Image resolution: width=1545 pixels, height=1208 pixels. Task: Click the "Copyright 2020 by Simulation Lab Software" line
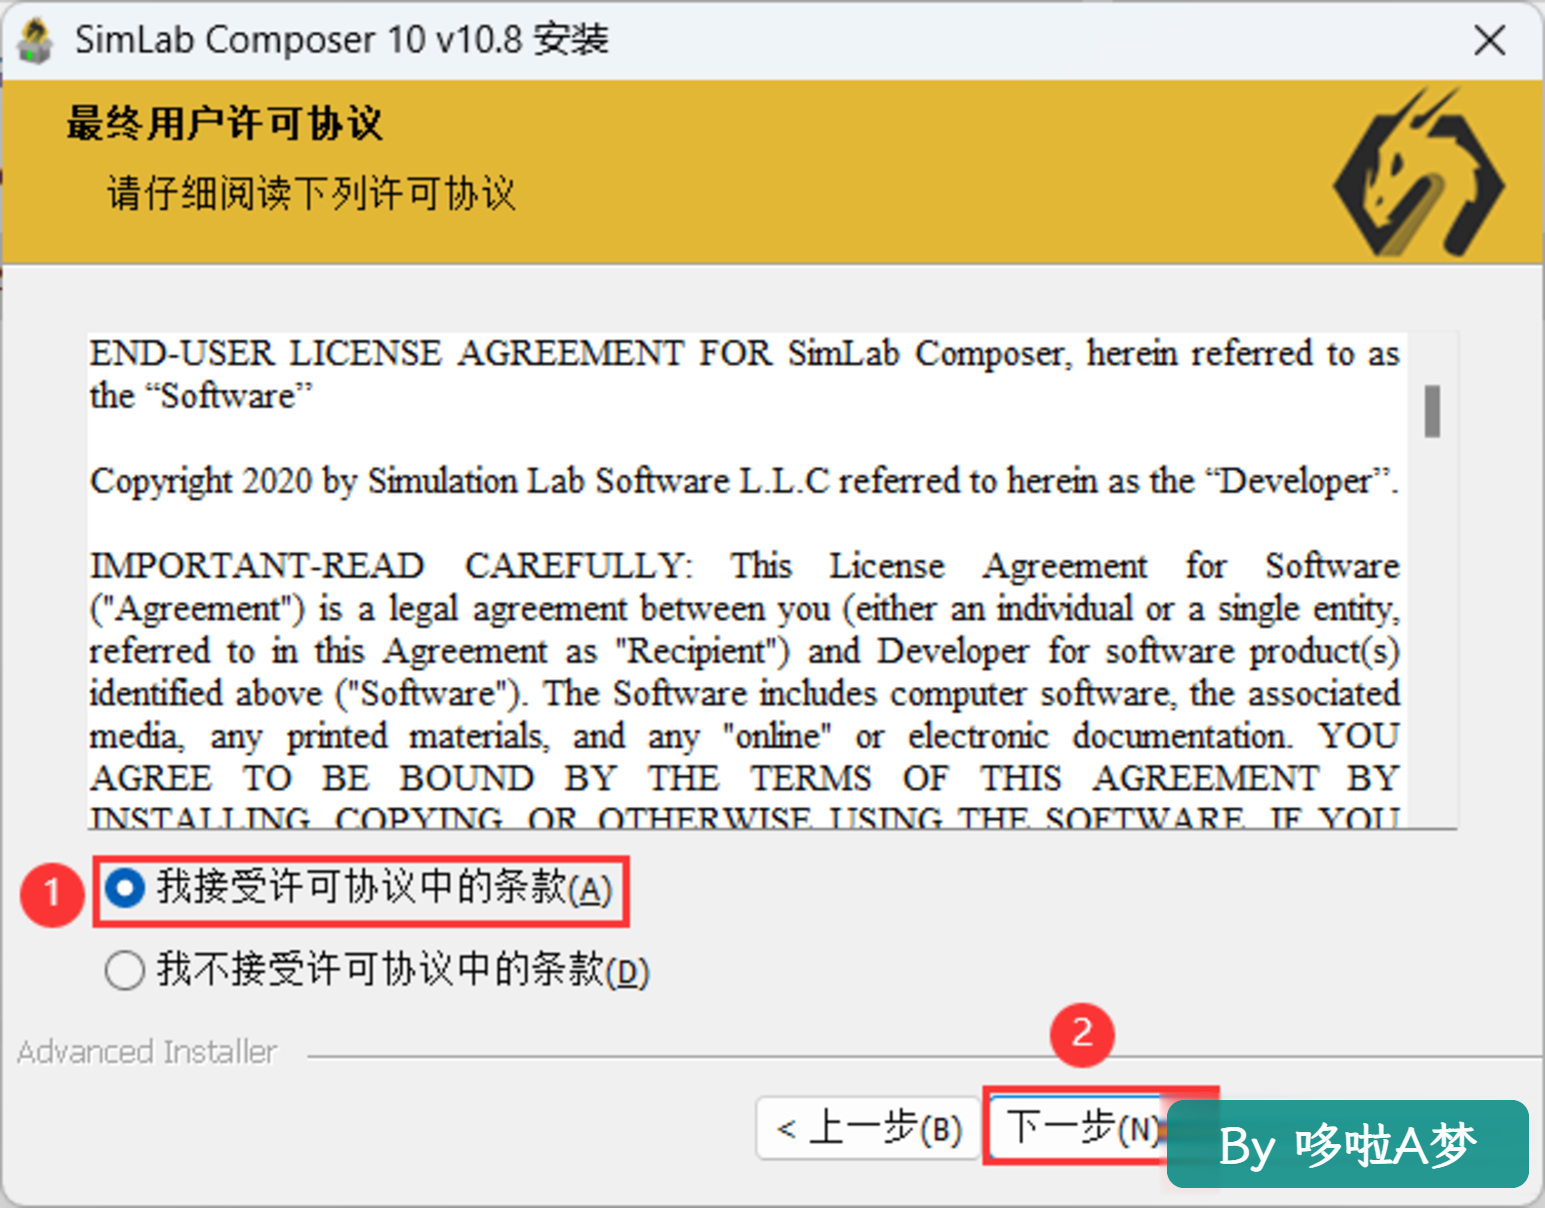pos(744,481)
